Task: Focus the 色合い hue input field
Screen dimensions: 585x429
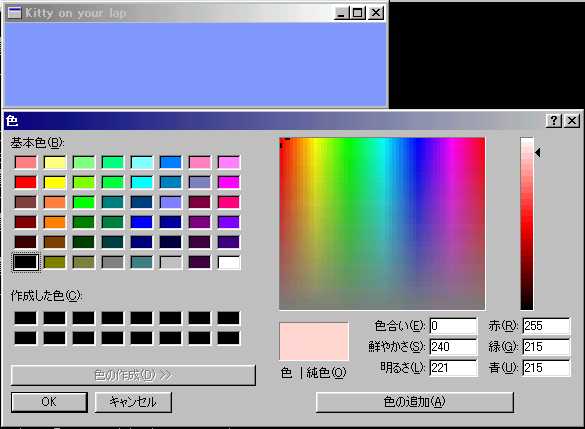Action: [x=453, y=326]
